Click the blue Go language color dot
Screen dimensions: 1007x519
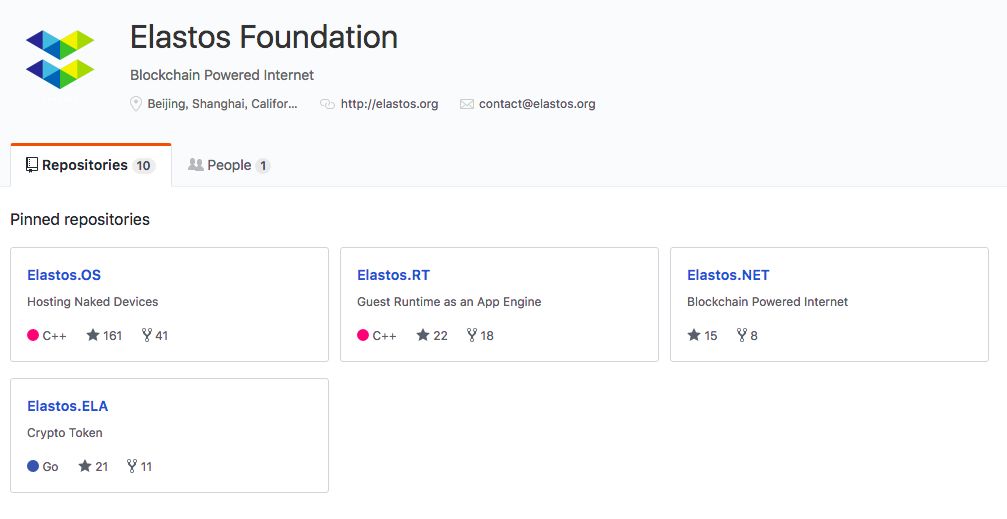[x=33, y=467]
